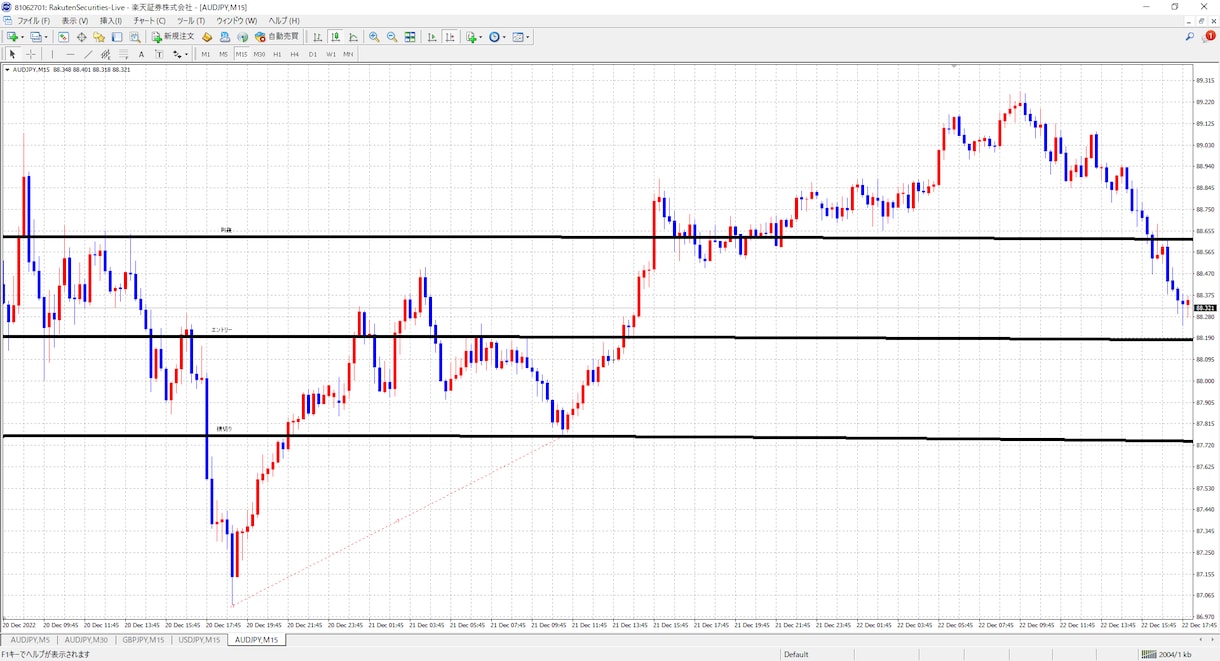Switch timeframe to D1
1220x661 pixels.
click(x=313, y=54)
